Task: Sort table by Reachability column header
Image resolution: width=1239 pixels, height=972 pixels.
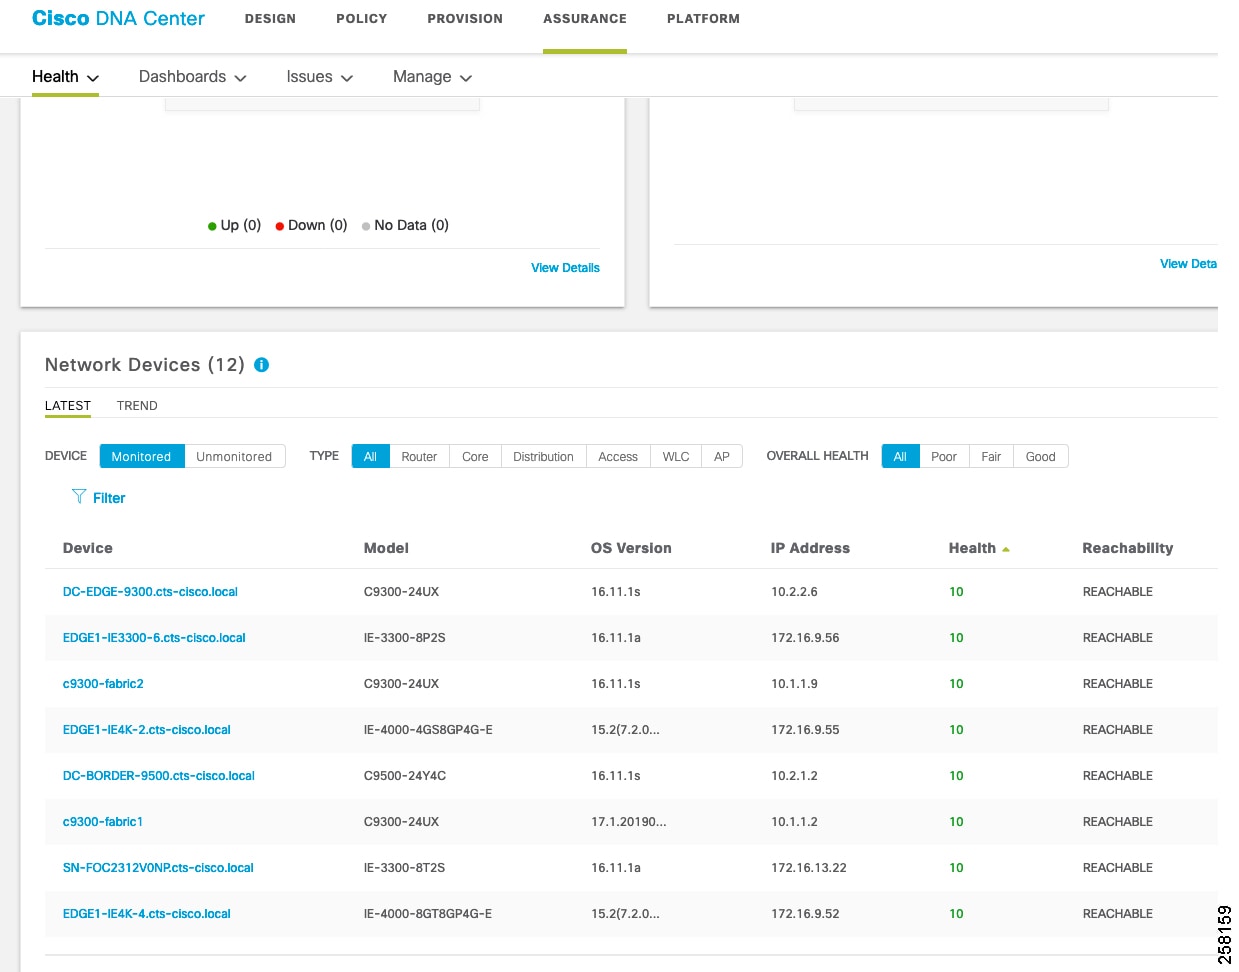Action: 1128,548
